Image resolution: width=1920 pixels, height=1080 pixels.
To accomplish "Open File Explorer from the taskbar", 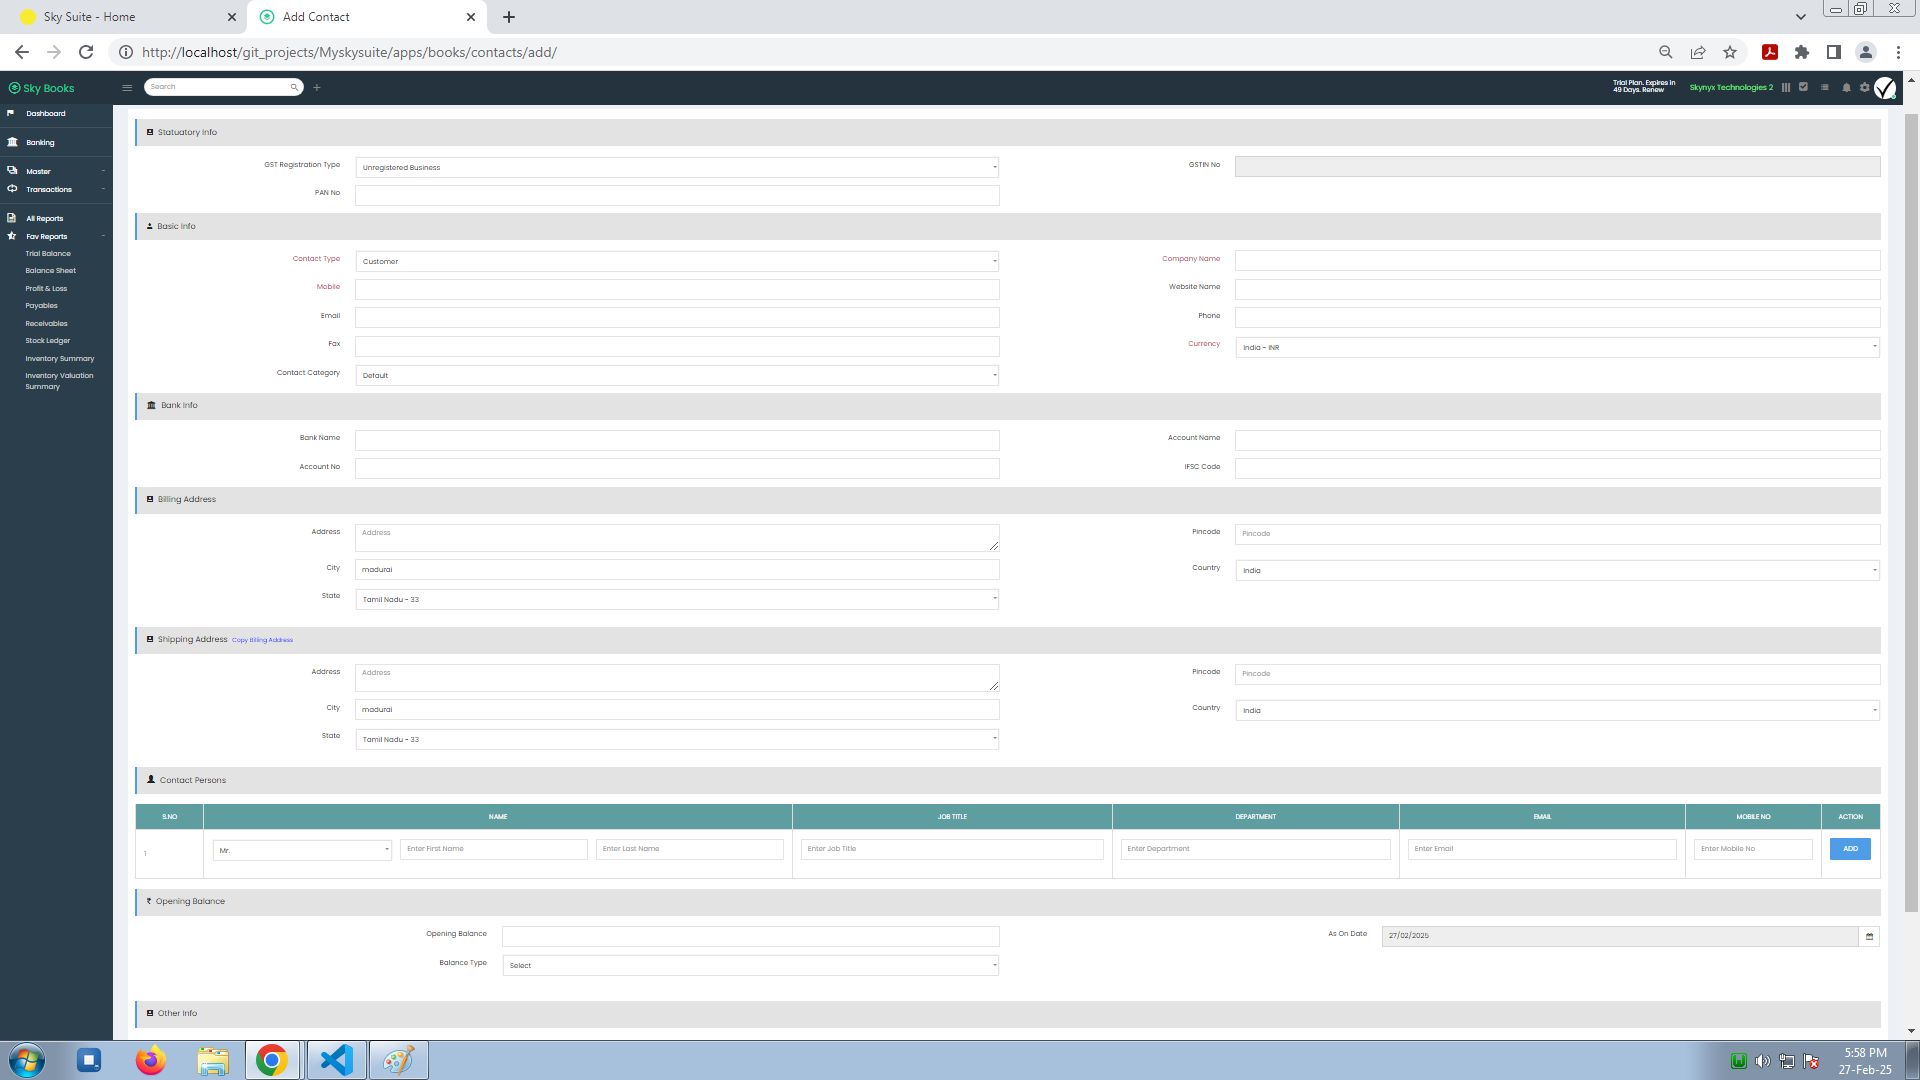I will pos(213,1060).
